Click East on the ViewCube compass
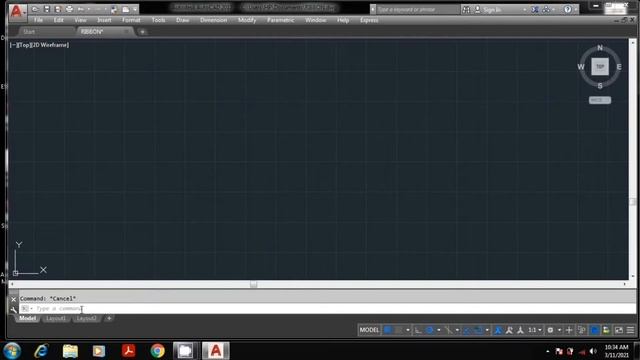640x360 pixels. click(619, 67)
